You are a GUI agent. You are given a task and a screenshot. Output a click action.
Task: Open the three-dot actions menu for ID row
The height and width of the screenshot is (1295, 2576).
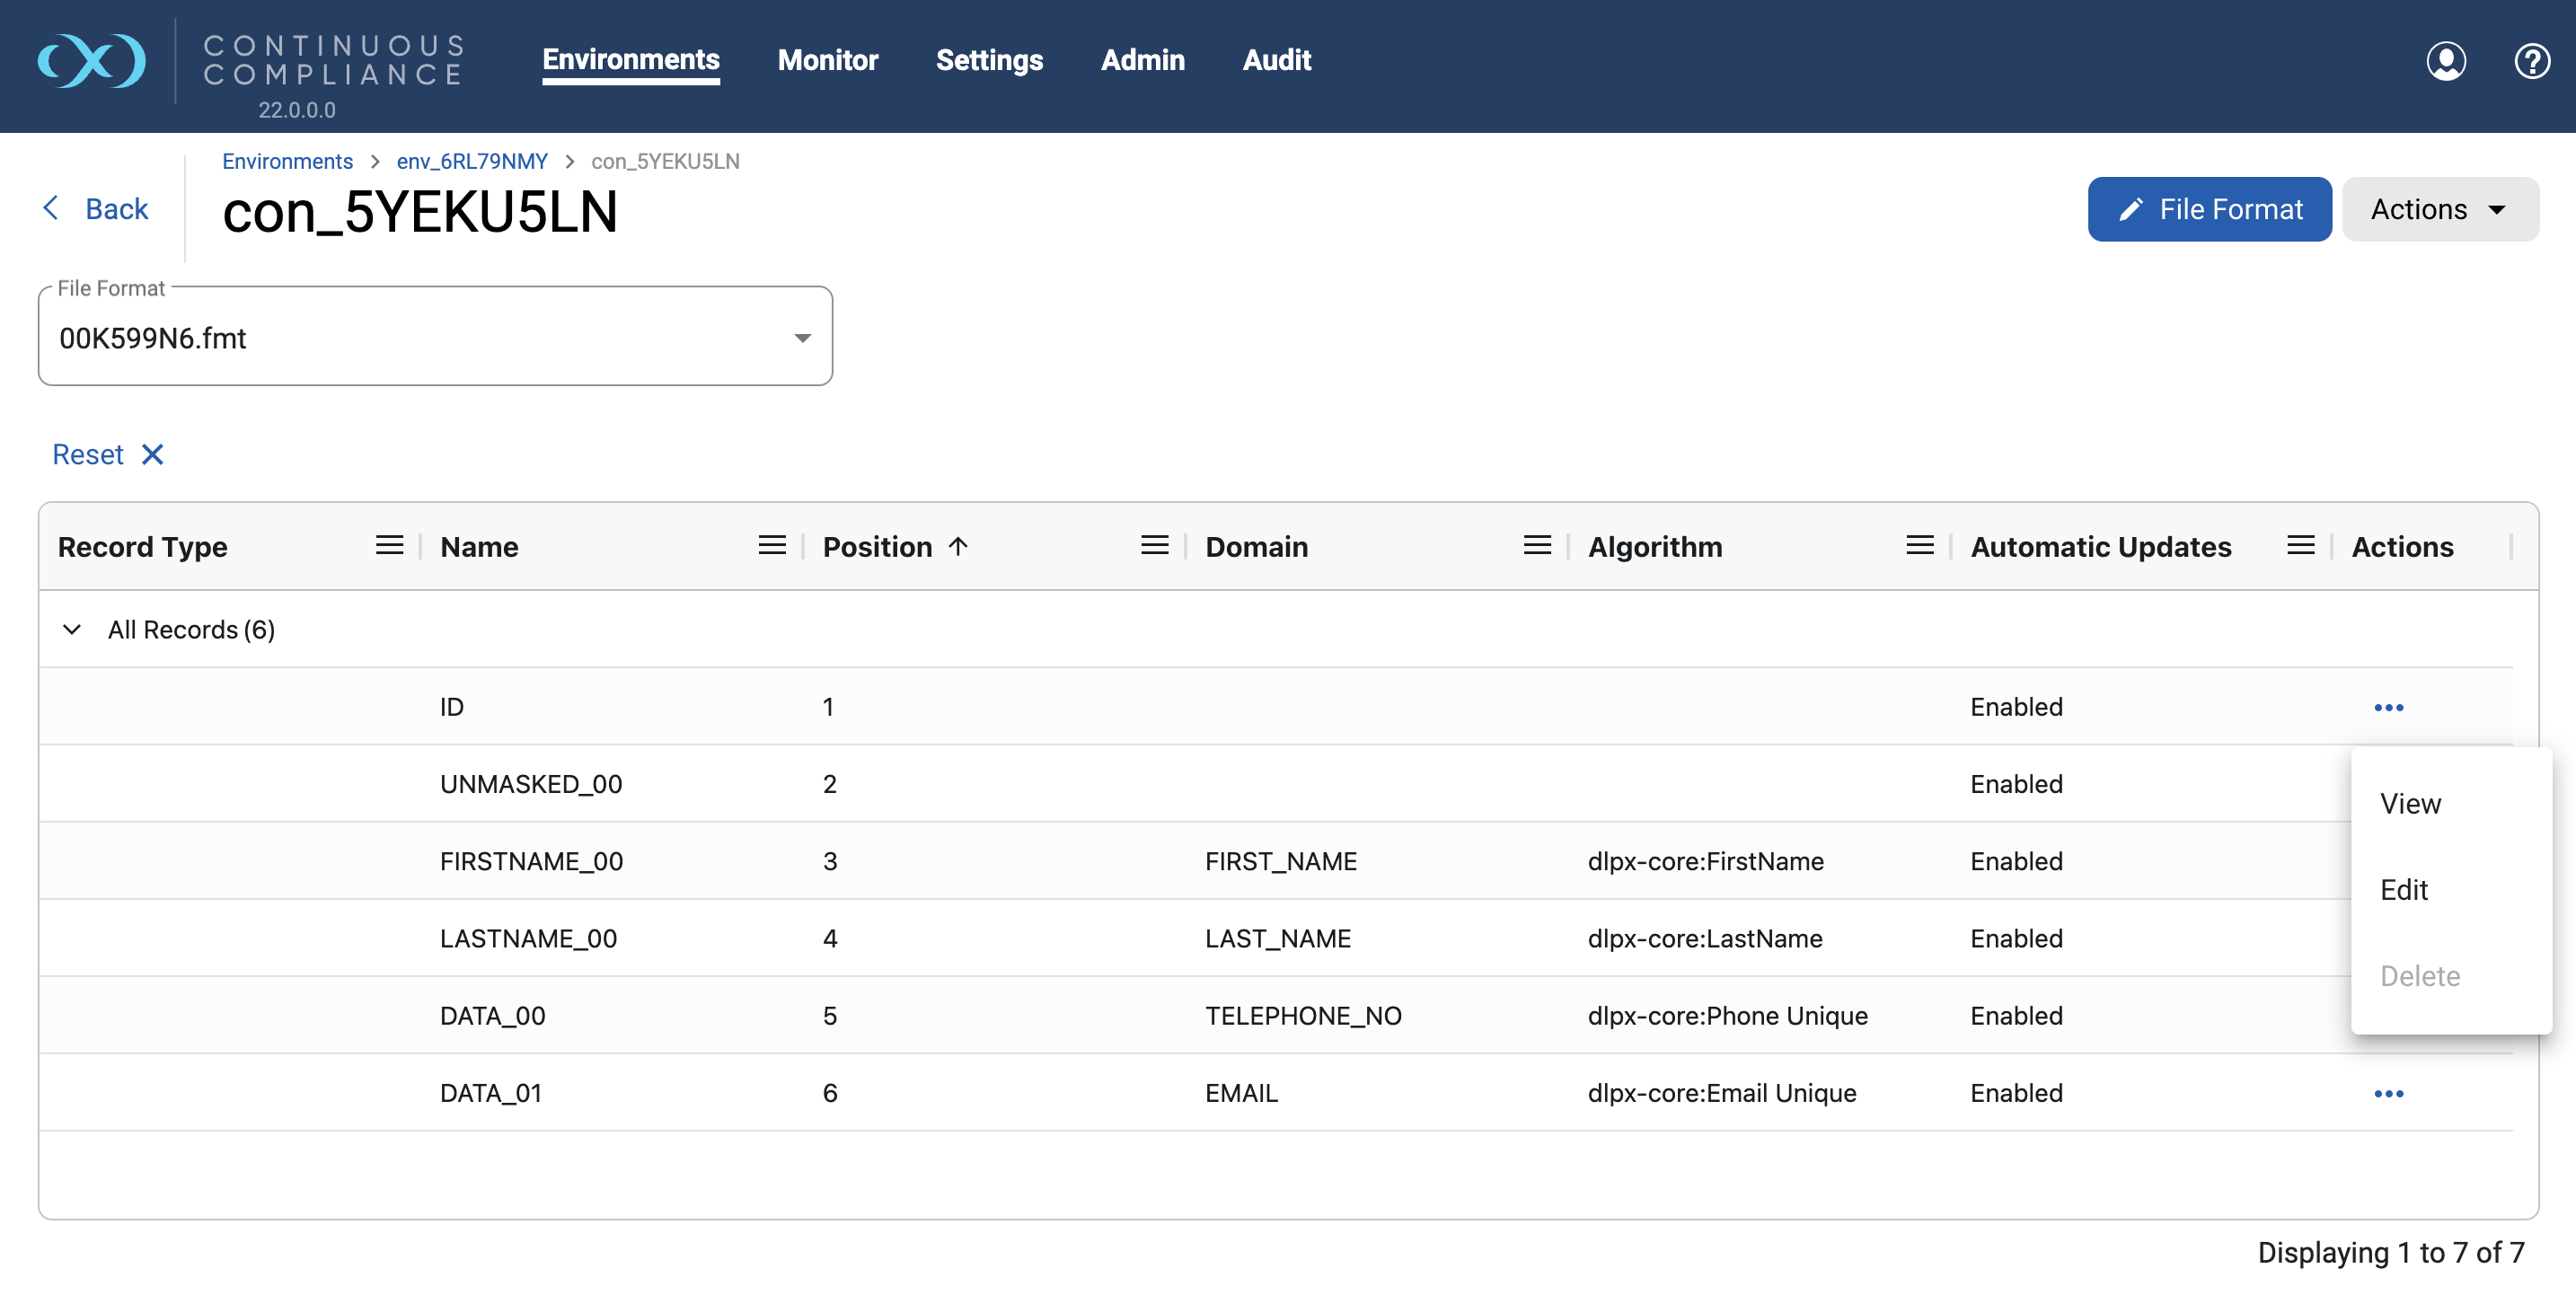coord(2389,707)
